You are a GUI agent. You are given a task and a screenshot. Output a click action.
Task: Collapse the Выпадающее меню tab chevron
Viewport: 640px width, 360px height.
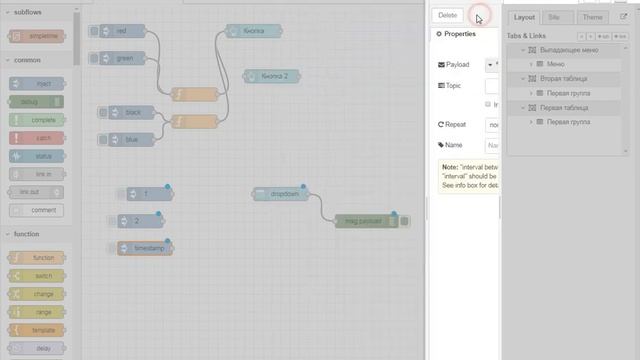[523, 50]
